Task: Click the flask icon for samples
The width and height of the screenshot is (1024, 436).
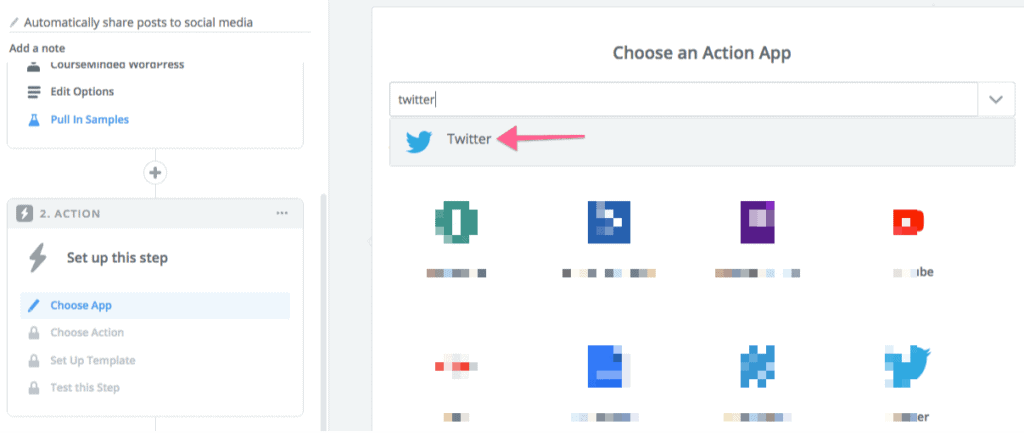Action: [34, 119]
